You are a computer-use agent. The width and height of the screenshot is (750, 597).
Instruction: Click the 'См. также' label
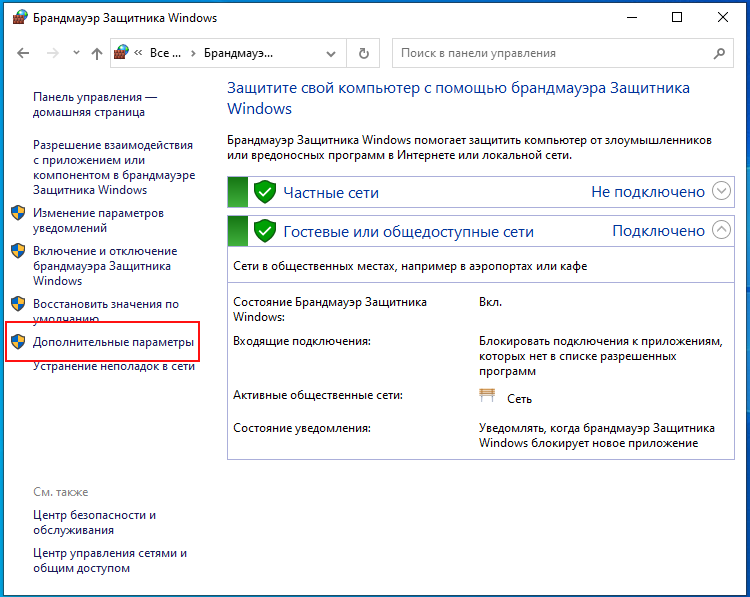[x=61, y=492]
